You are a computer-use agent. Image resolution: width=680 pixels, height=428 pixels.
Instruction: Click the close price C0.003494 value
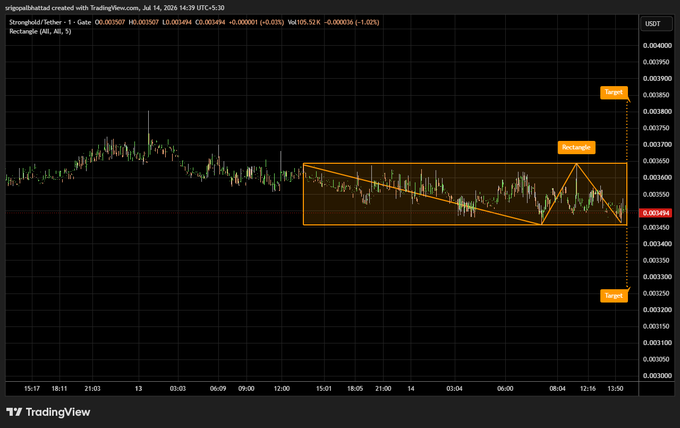[210, 22]
